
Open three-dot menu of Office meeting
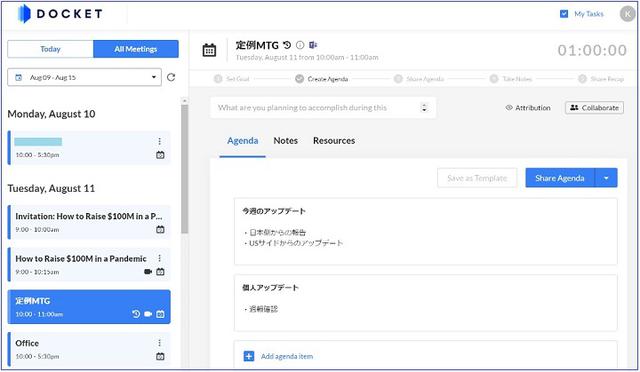click(x=160, y=343)
